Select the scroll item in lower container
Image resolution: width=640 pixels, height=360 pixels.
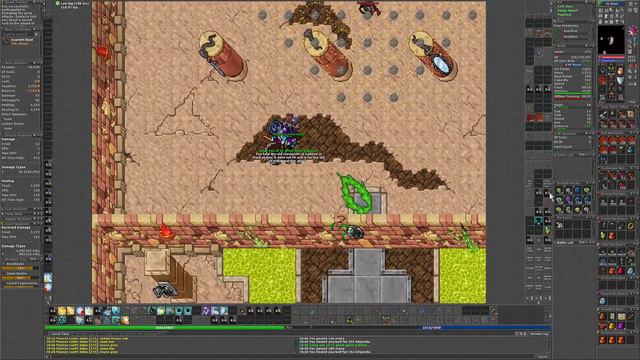point(612,316)
